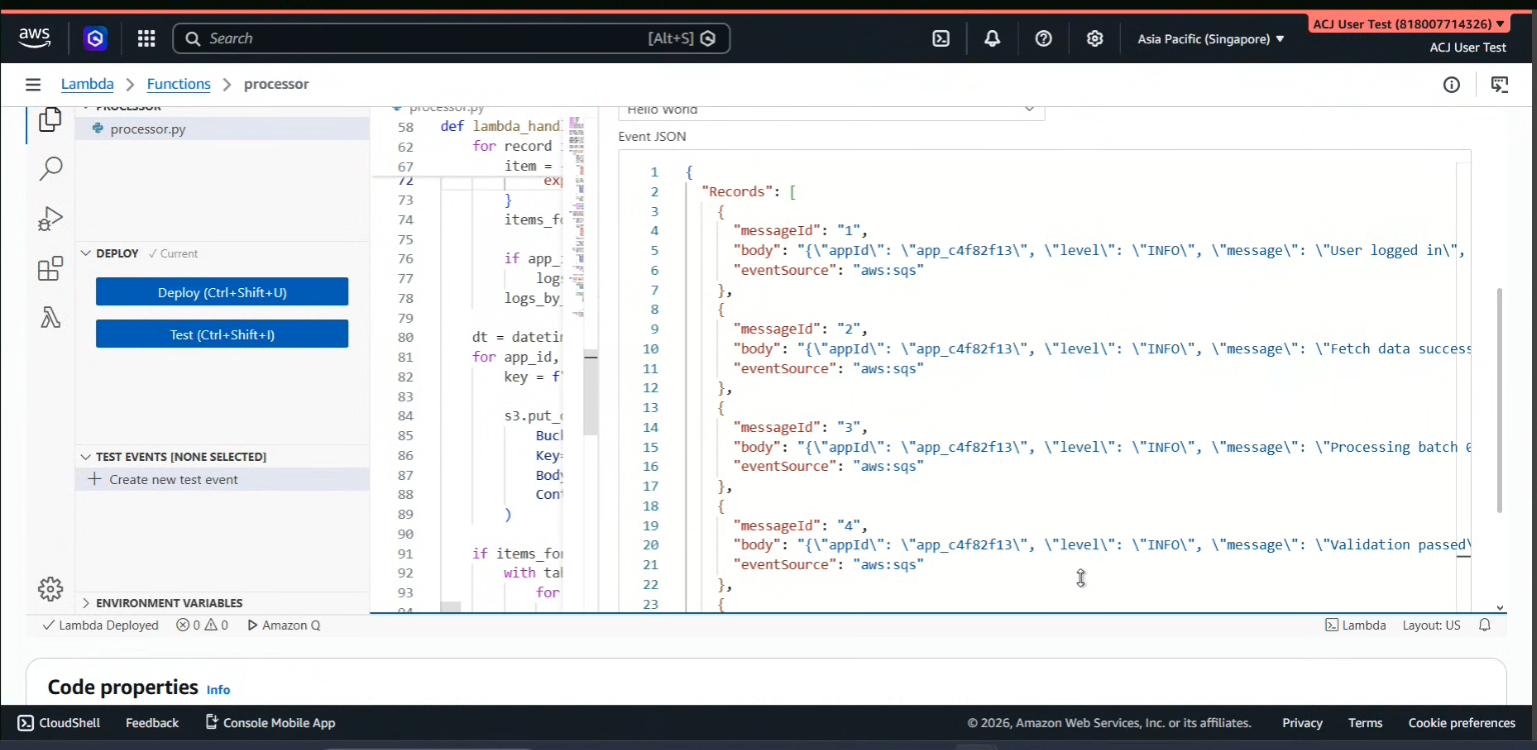Open the Asia Pacific (Singapore) region dropdown
The width and height of the screenshot is (1537, 750).
coord(1210,39)
